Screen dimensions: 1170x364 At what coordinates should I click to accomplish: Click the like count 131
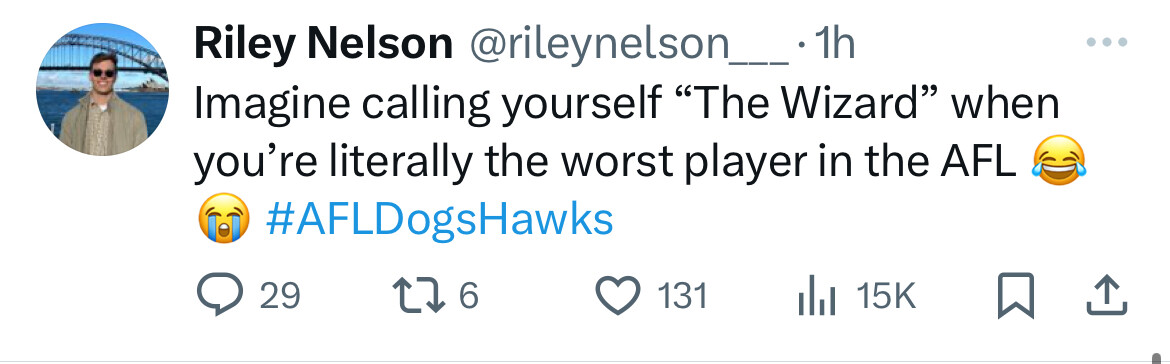(682, 296)
